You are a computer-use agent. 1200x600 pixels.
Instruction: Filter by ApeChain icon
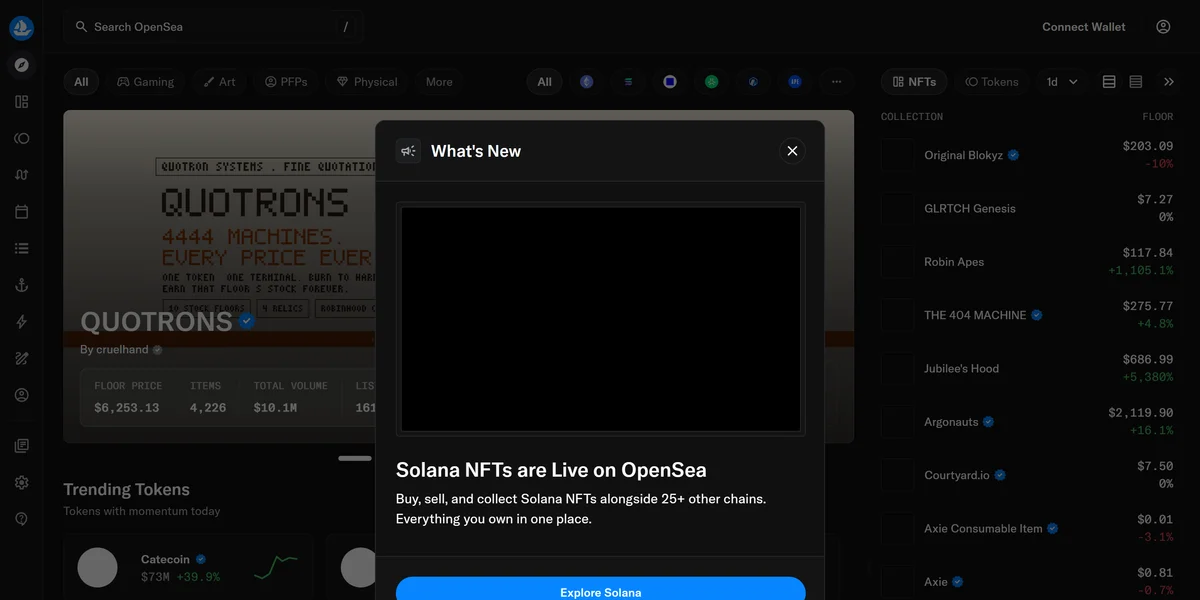[795, 82]
